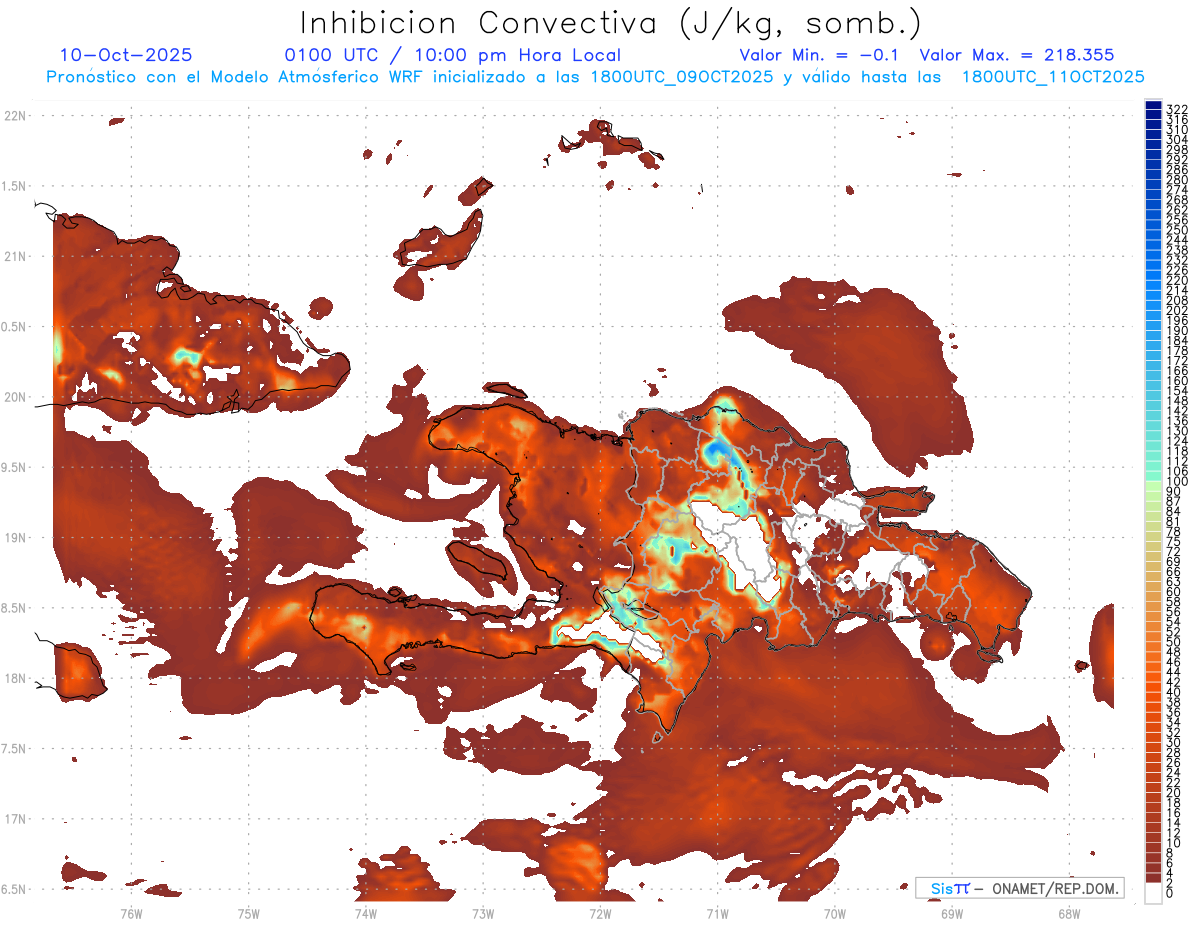Click the 22N latitude axis label
The height and width of the screenshot is (927, 1200).
tap(15, 116)
